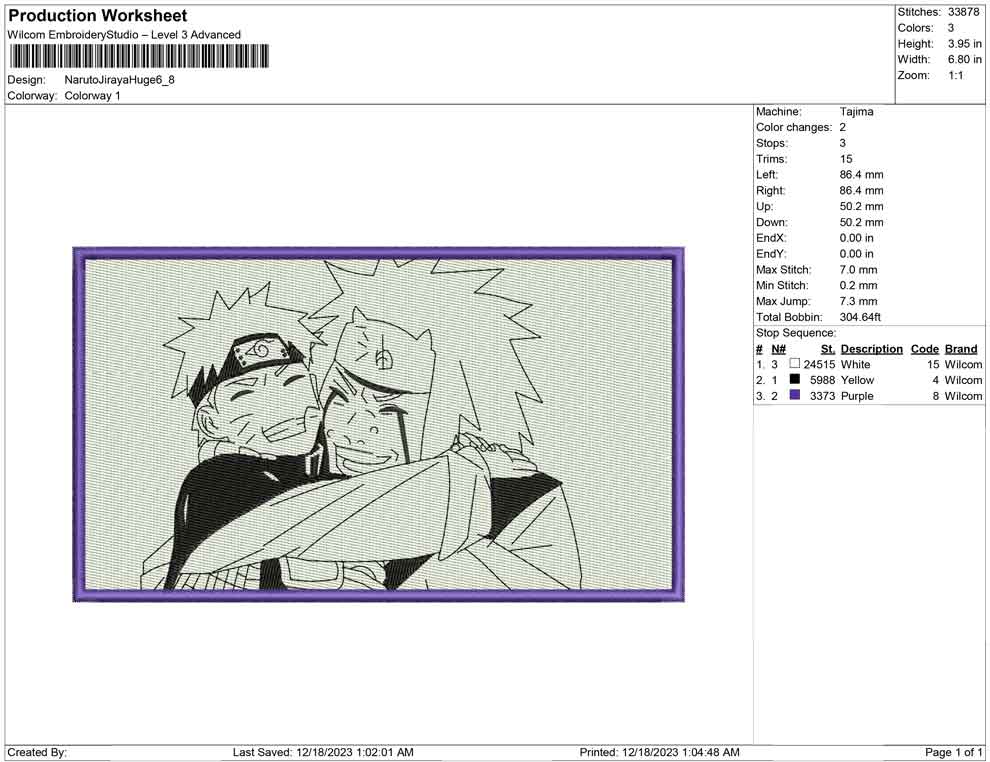Viewport: 990px width, 762px height.
Task: Select the White thread description
Action: [855, 364]
